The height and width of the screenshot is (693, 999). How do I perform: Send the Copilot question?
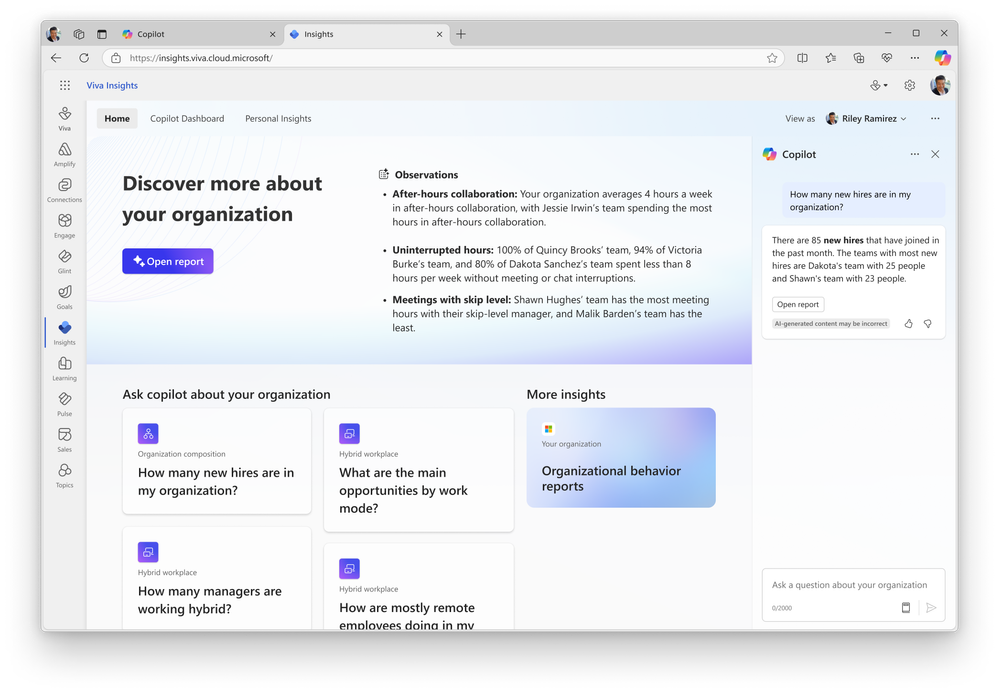click(x=931, y=608)
